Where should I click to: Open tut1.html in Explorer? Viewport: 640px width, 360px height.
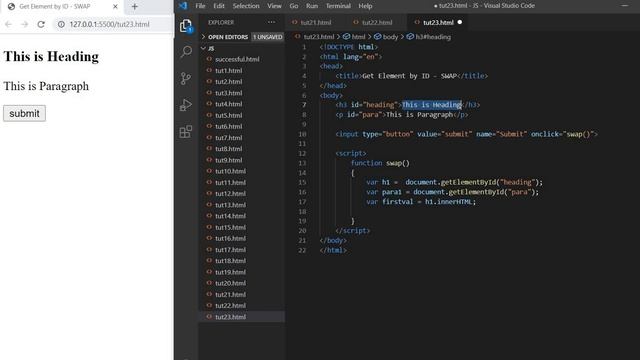[242, 70]
